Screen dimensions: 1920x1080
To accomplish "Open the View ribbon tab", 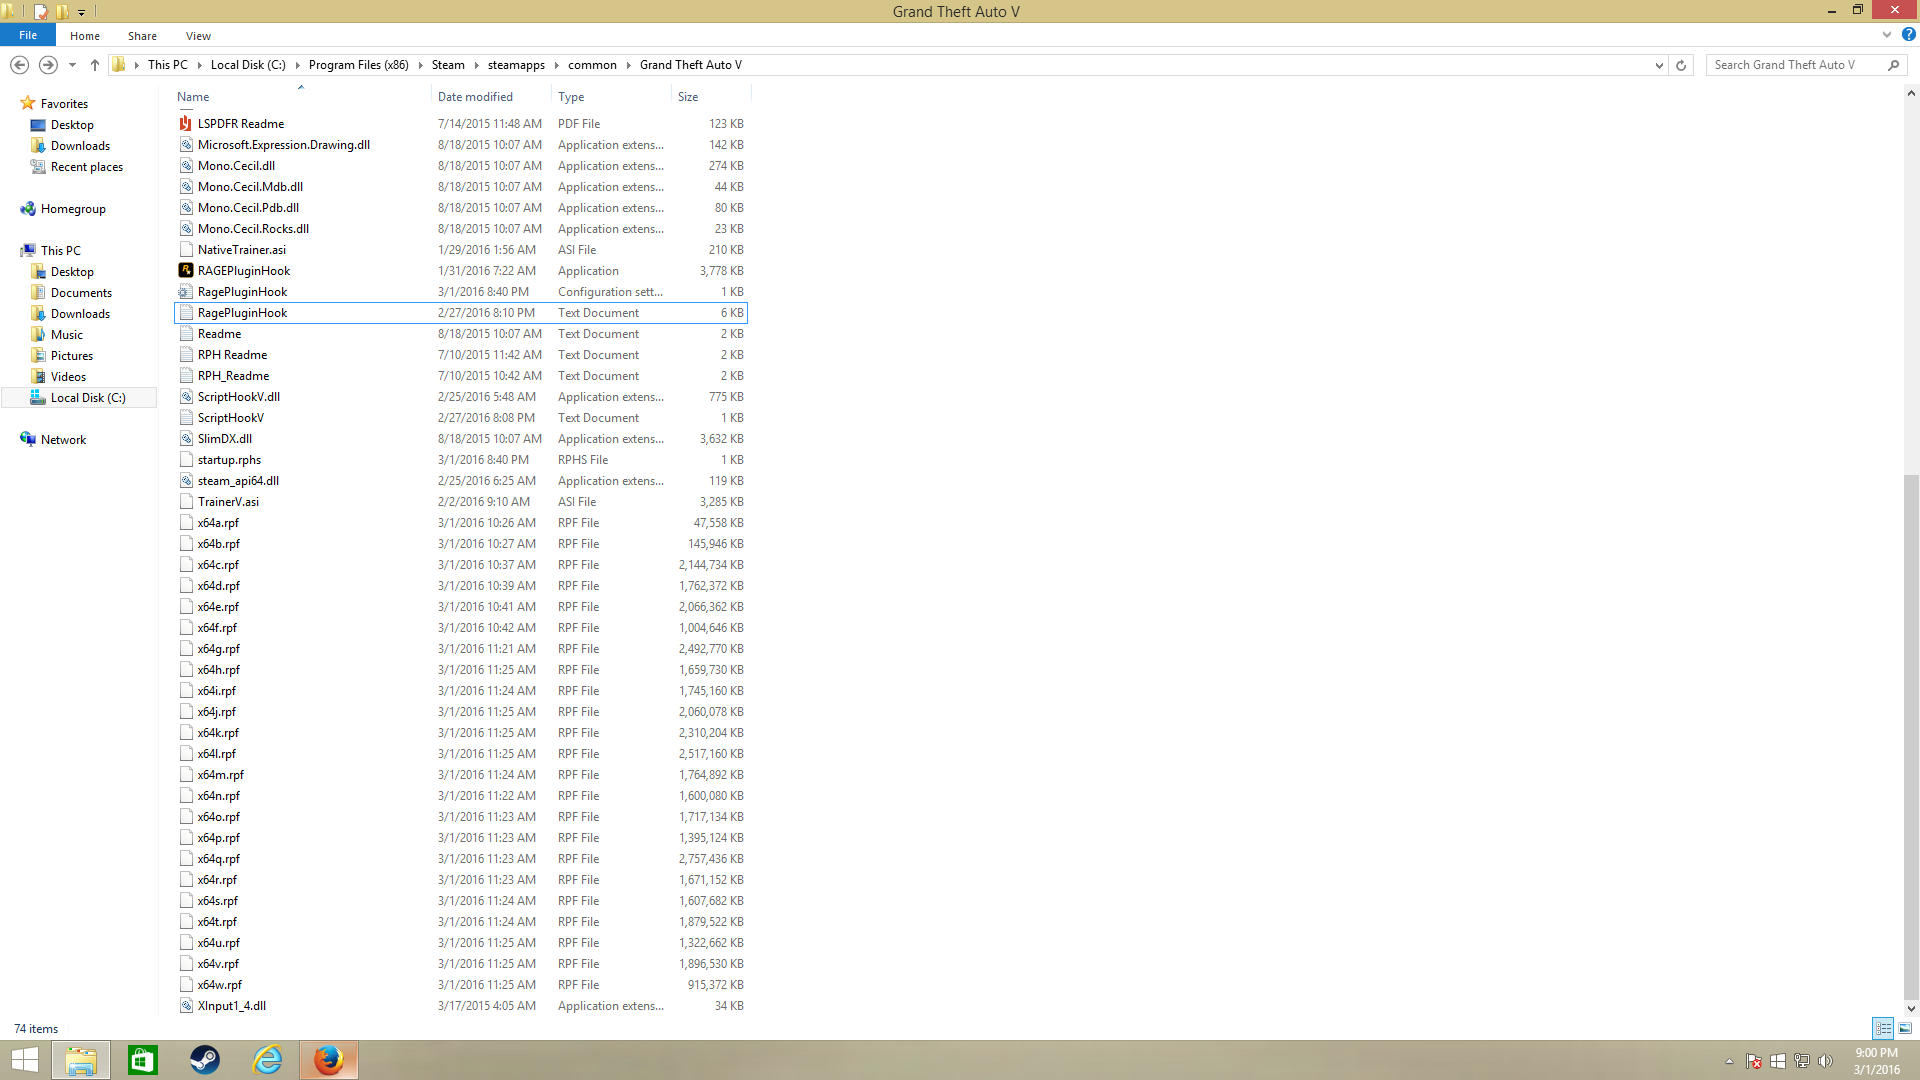I will coord(198,36).
